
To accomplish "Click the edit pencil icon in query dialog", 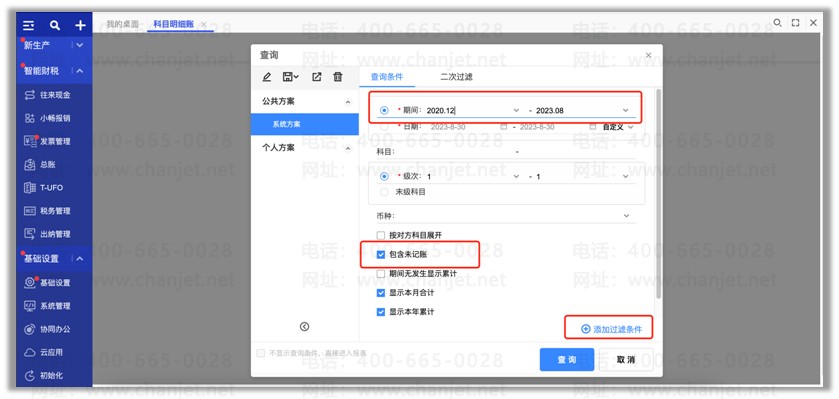I will [266, 77].
